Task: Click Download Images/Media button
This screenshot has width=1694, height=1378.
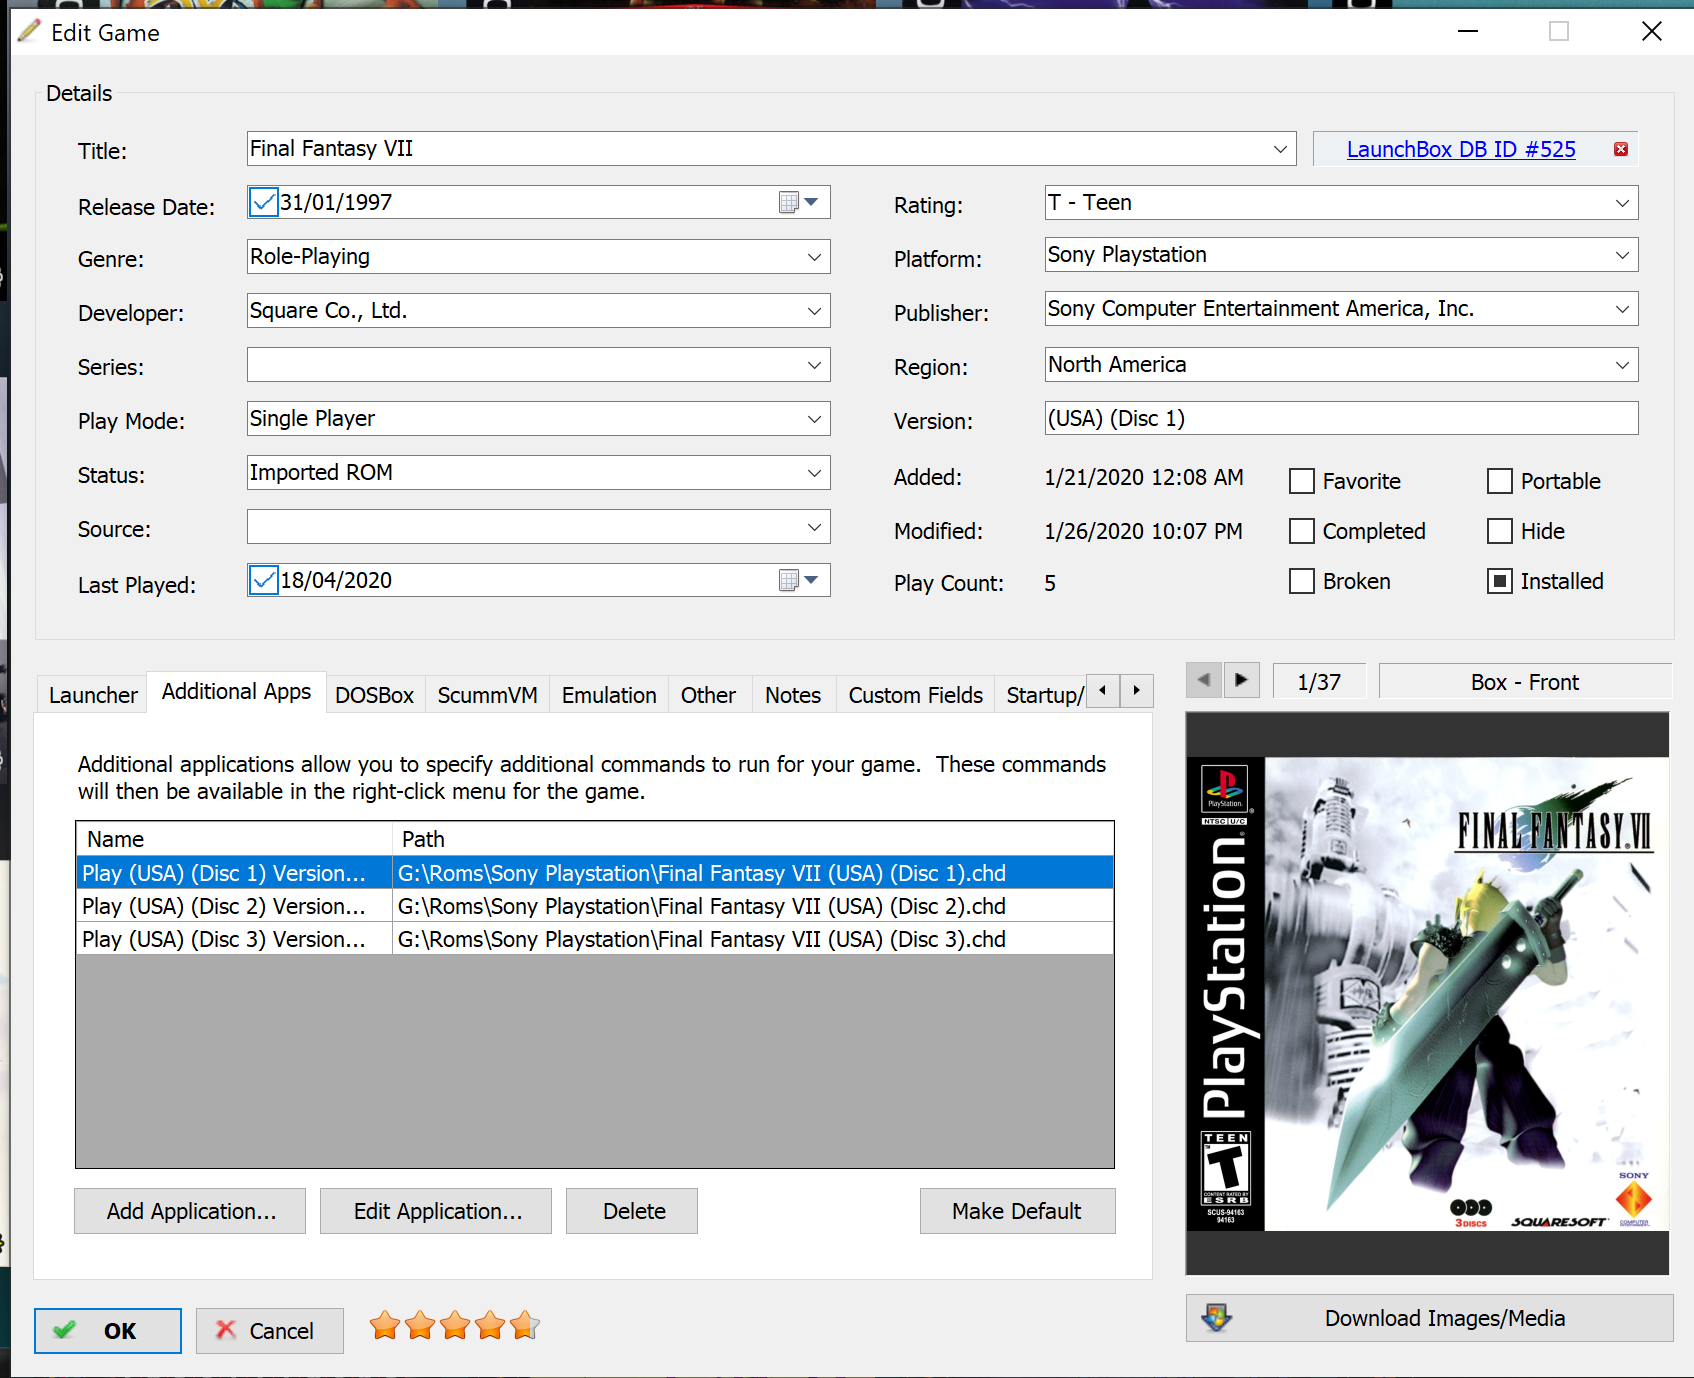Action: 1430,1318
